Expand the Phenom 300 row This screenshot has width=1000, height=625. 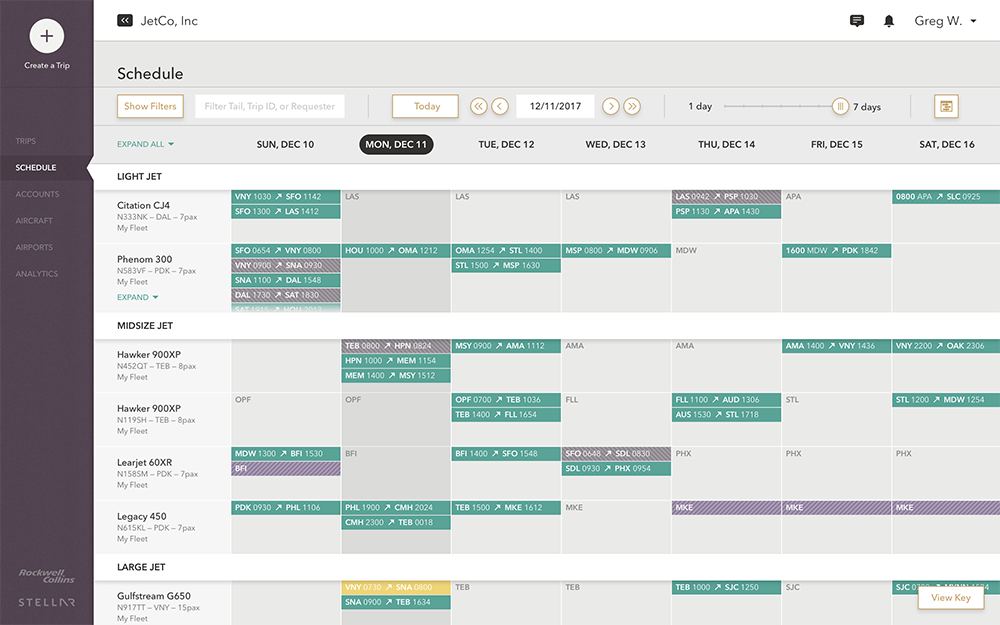tap(138, 297)
